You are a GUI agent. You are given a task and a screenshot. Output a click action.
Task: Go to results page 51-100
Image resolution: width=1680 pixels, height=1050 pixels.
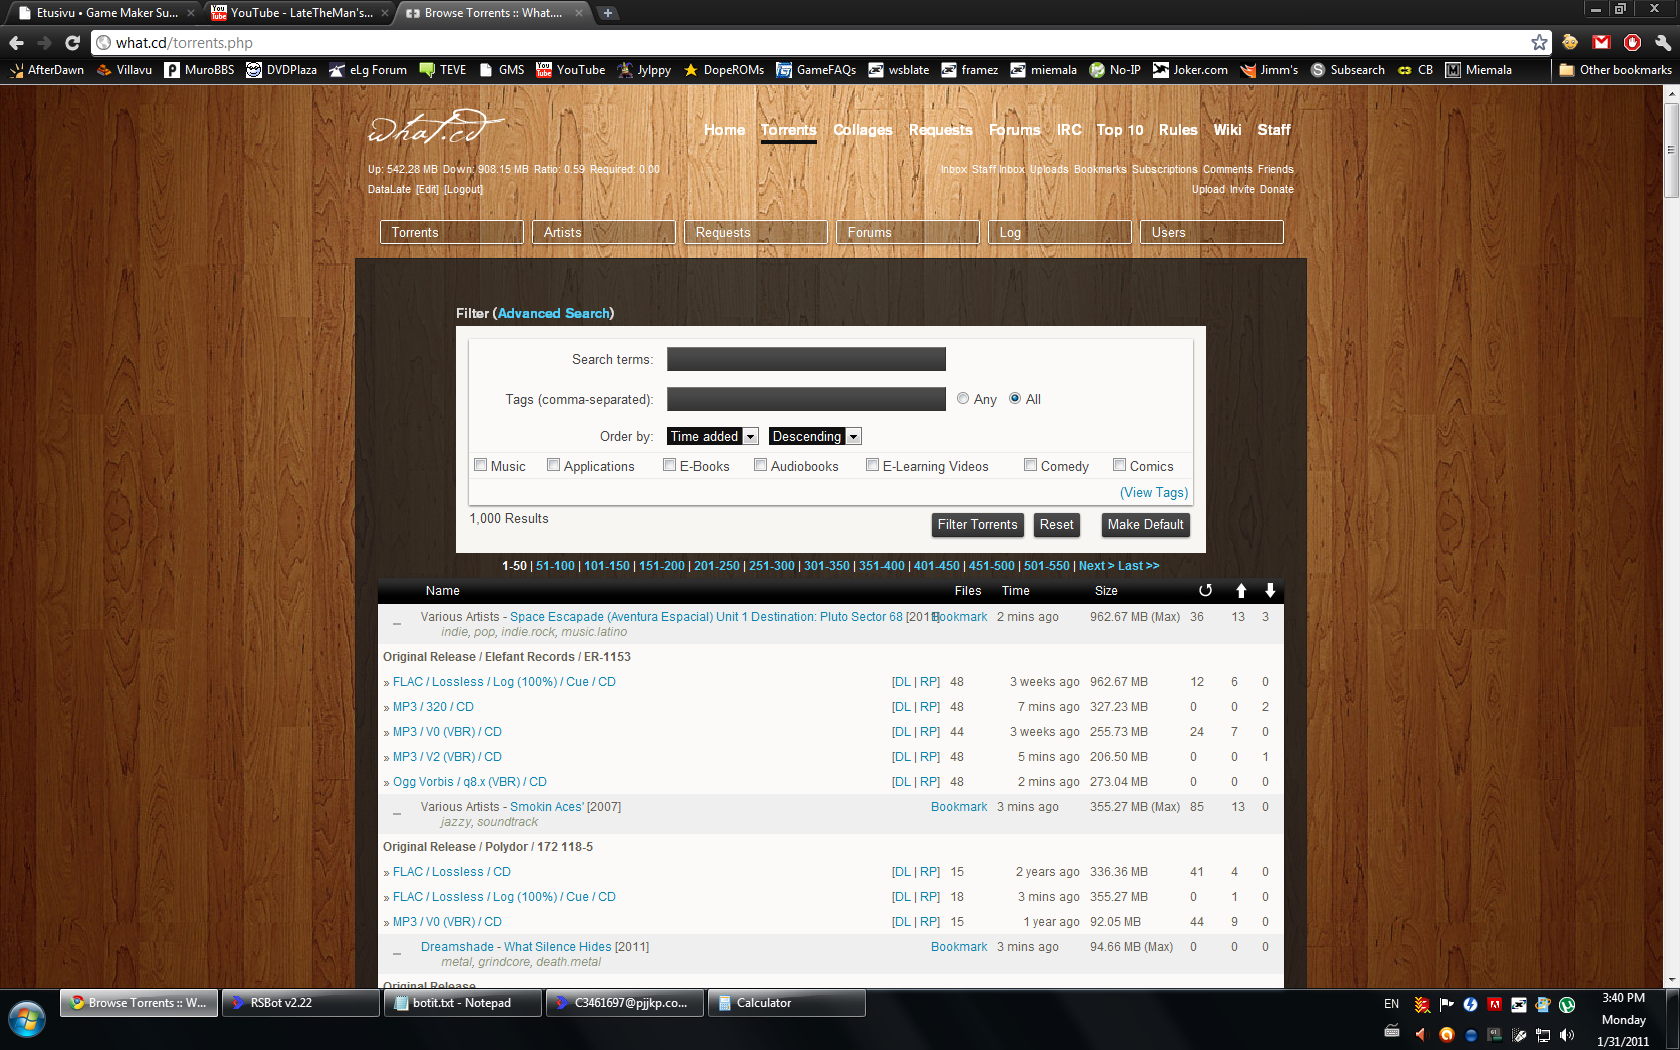pyautogui.click(x=555, y=566)
